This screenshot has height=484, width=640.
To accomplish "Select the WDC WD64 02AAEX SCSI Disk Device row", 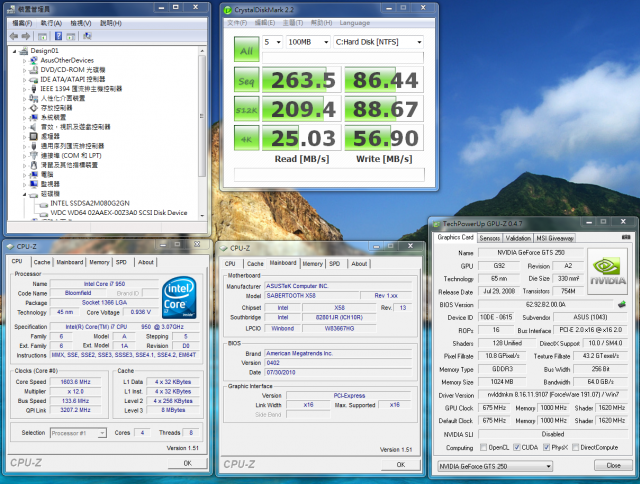I will (119, 213).
